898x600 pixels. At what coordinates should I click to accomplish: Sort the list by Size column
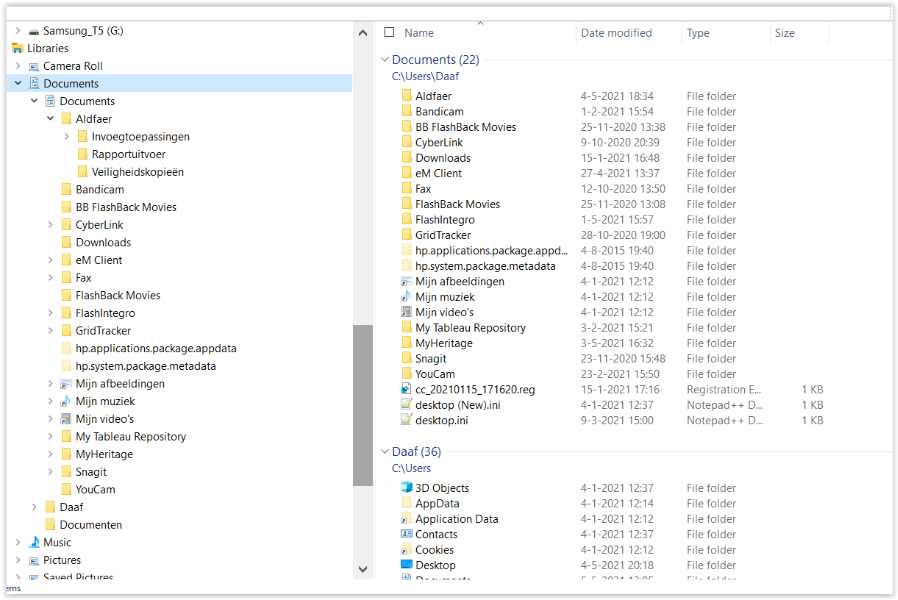pos(785,33)
